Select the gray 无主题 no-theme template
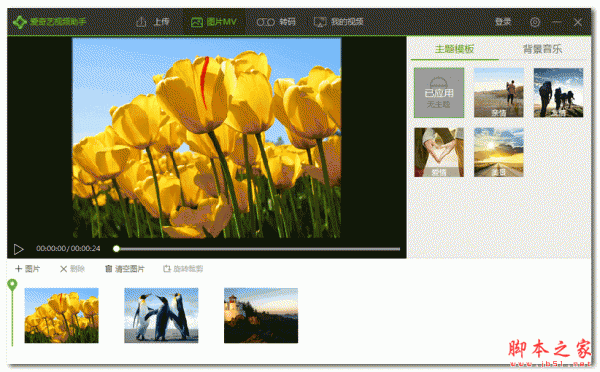Image resolution: width=600 pixels, height=372 pixels. pos(439,93)
